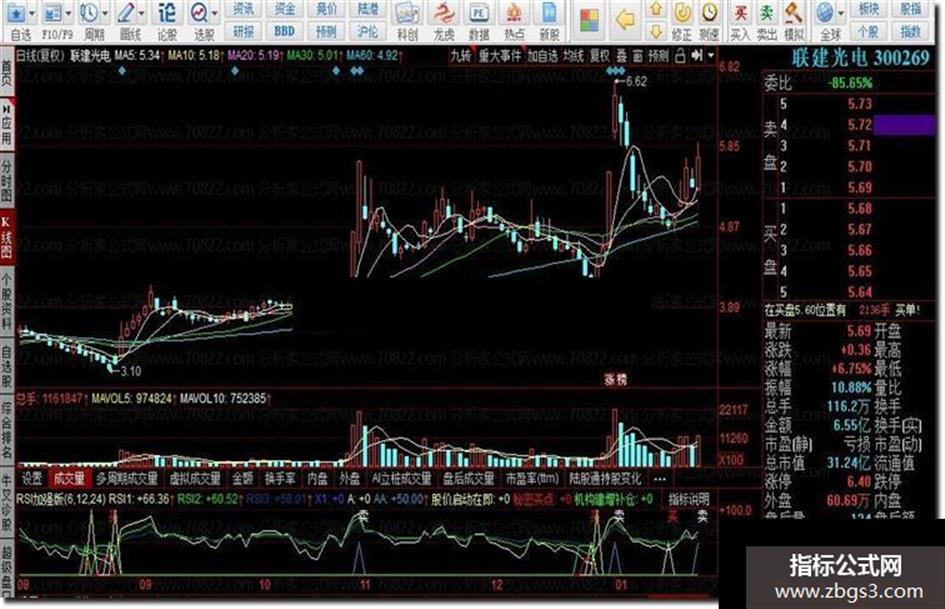Click buy level 1 price 5.68
This screenshot has height=609, width=945.
pyautogui.click(x=860, y=209)
